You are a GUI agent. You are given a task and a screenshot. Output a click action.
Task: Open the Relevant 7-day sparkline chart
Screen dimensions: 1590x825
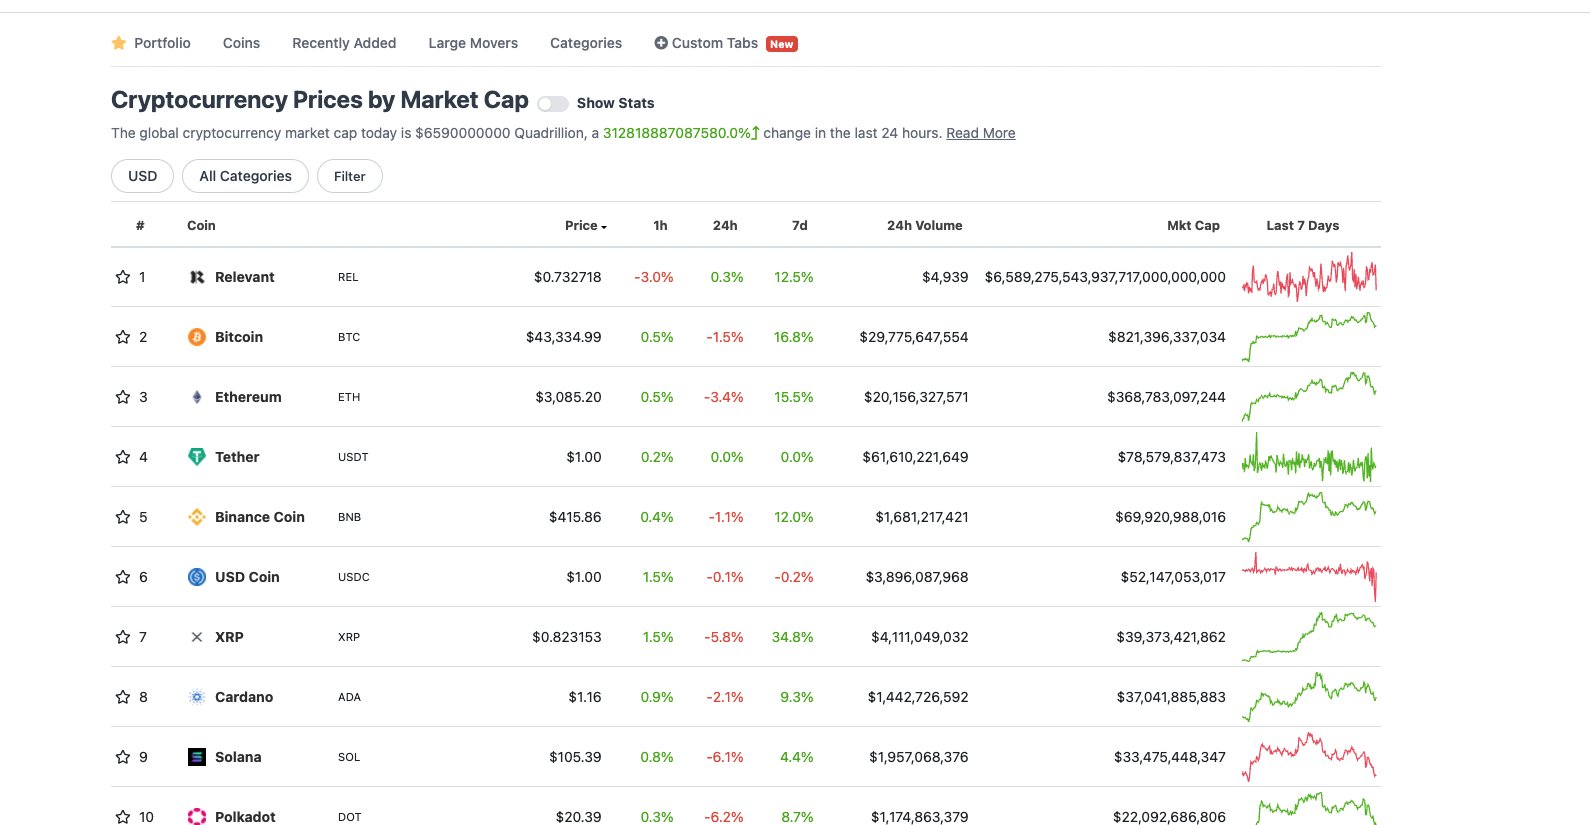click(1309, 277)
